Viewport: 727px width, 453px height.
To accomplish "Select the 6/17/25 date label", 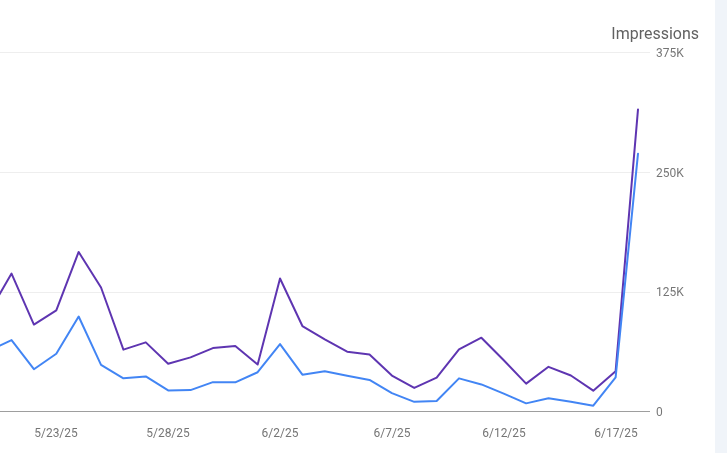I will (616, 433).
